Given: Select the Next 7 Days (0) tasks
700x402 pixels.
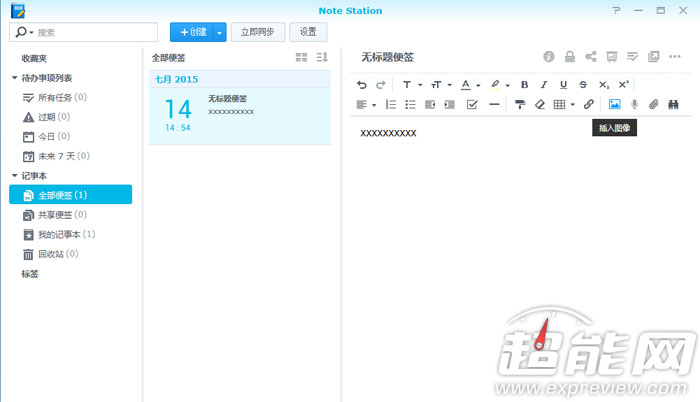Looking at the screenshot, I should 56,156.
